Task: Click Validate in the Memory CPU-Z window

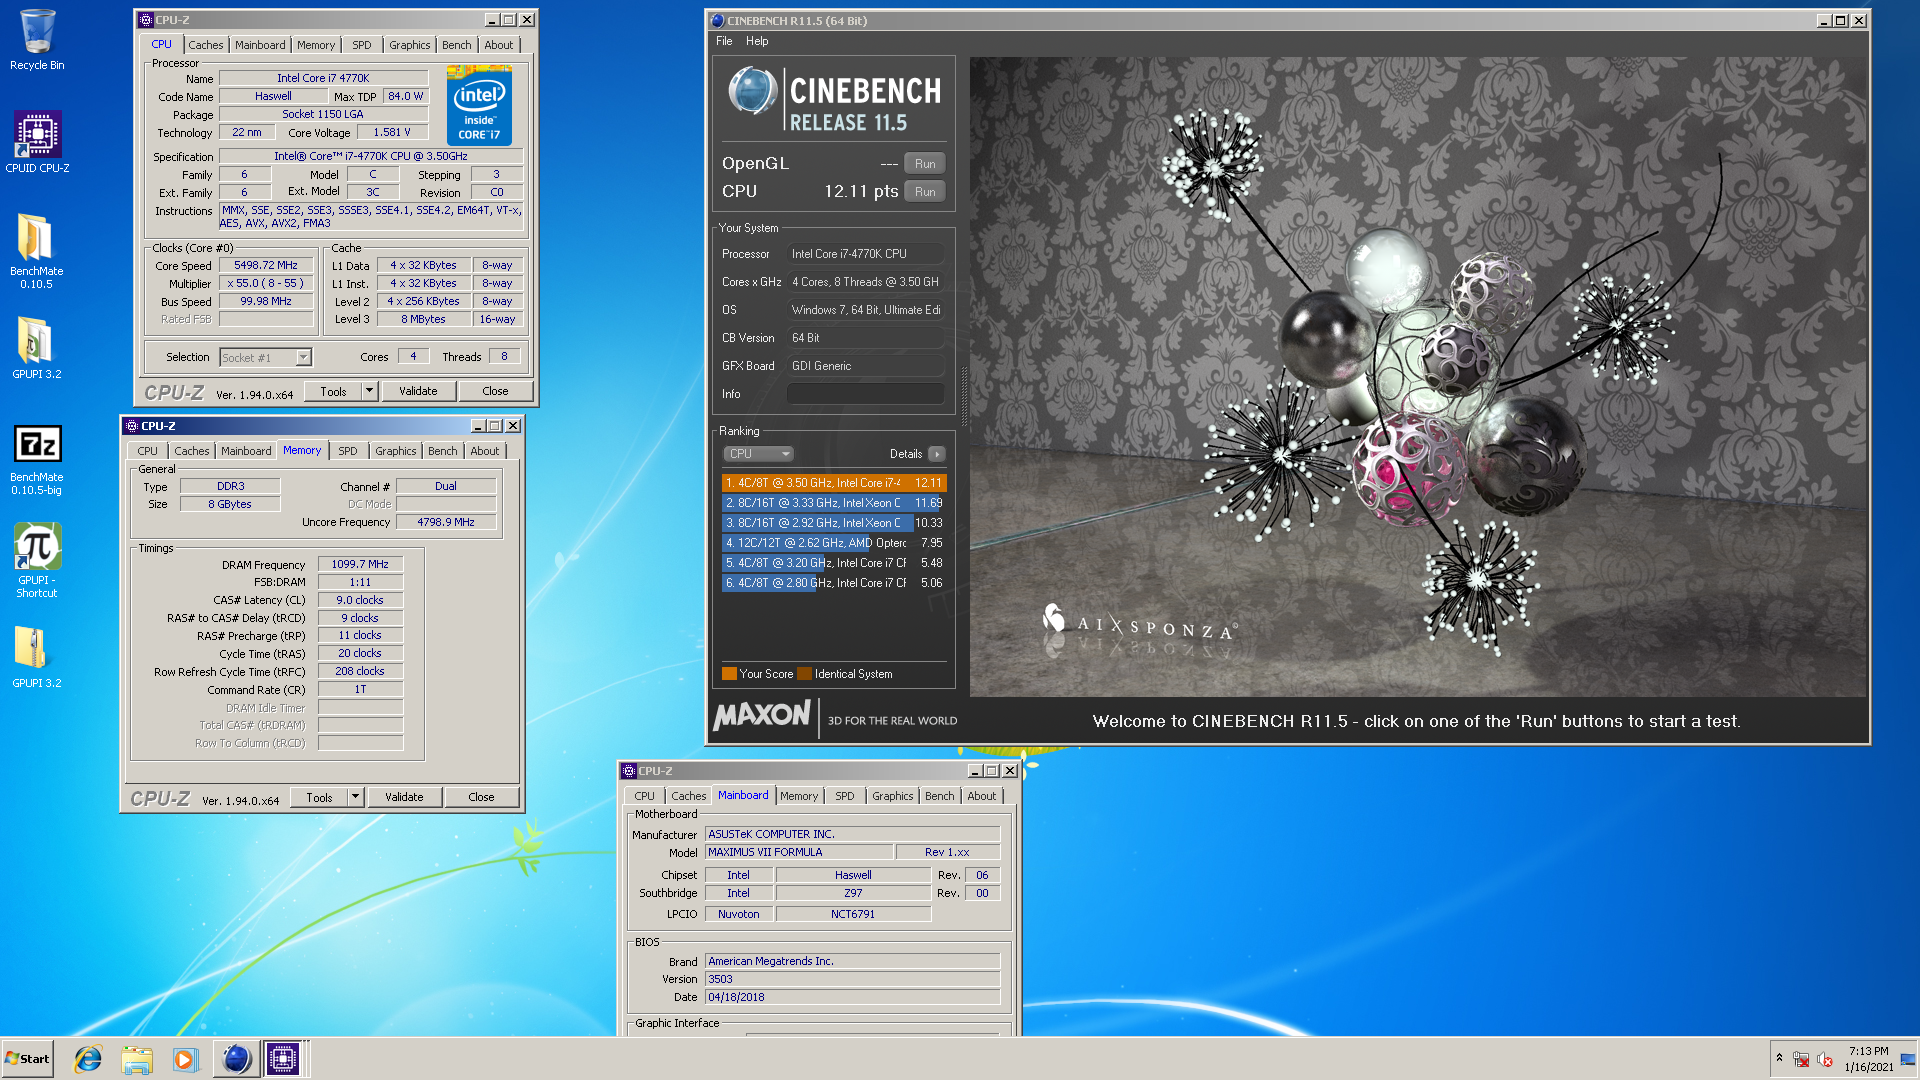Action: coord(404,797)
